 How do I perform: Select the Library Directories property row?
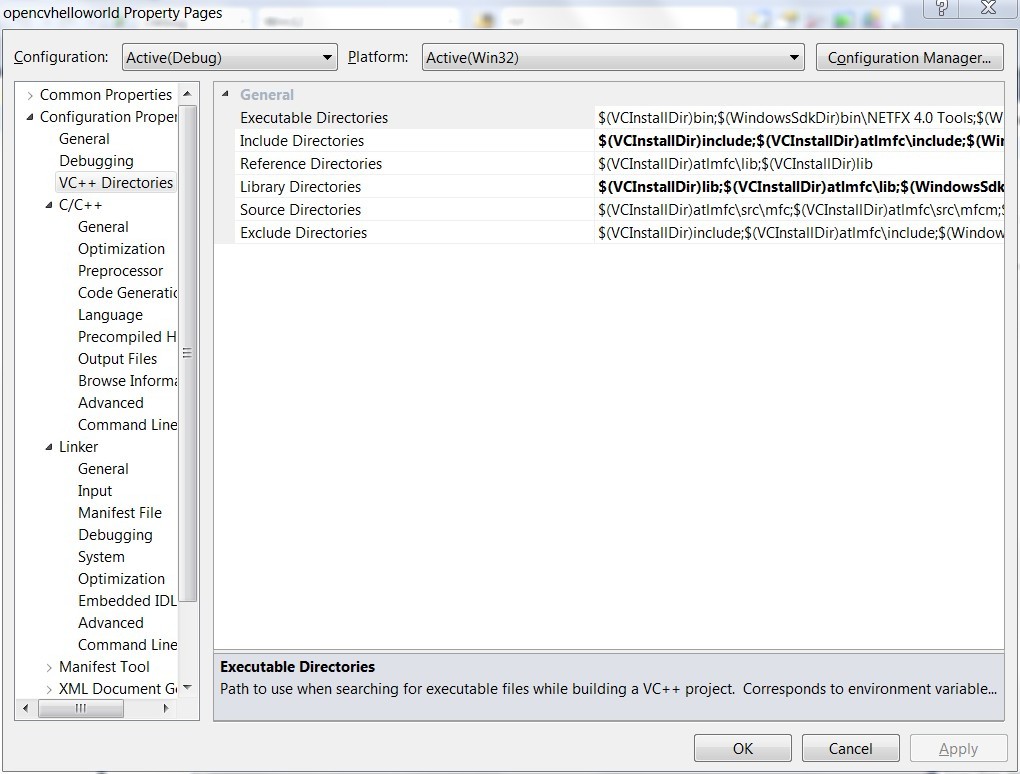click(x=300, y=186)
